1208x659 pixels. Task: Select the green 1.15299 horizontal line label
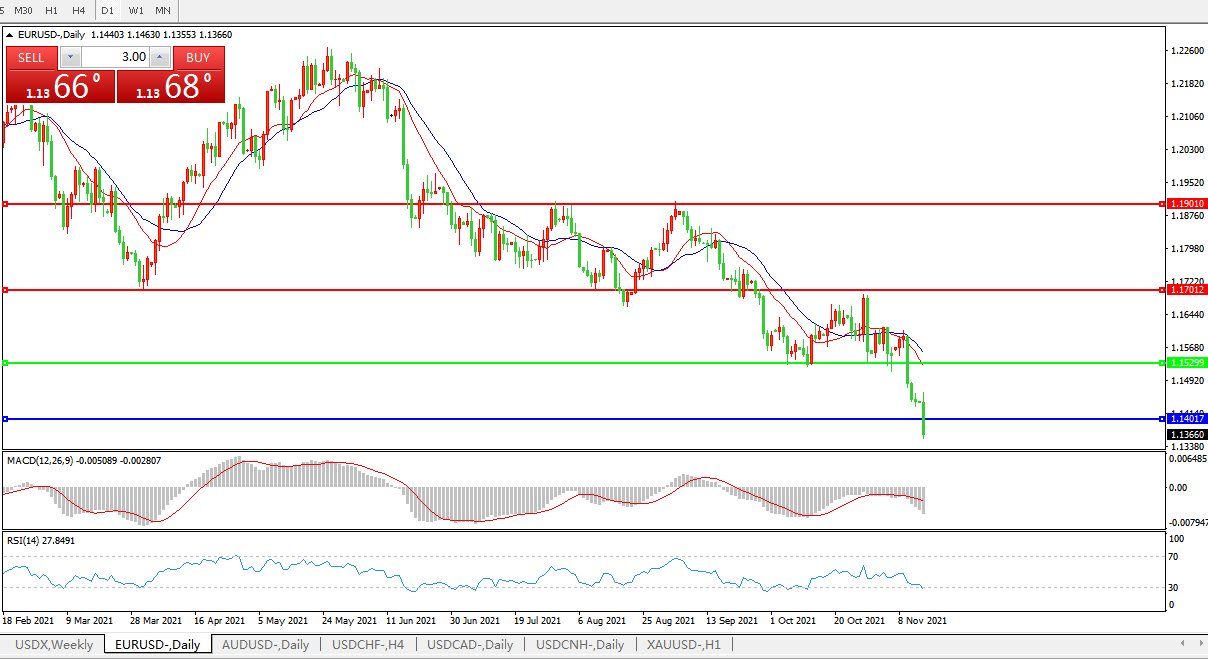coord(1187,362)
